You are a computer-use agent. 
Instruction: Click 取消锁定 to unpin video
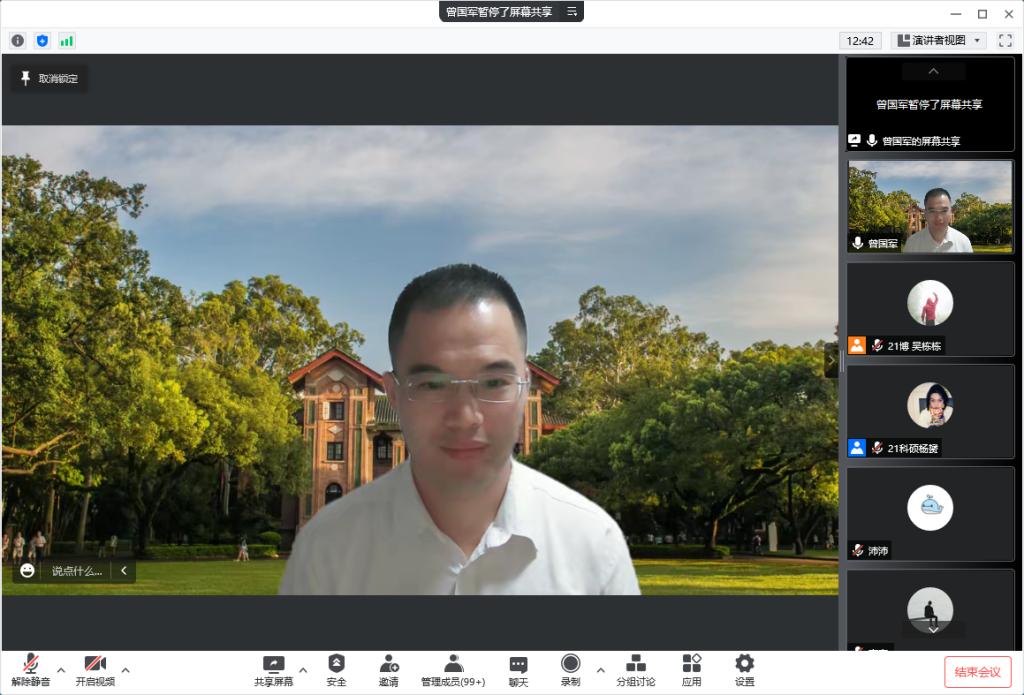click(x=49, y=78)
